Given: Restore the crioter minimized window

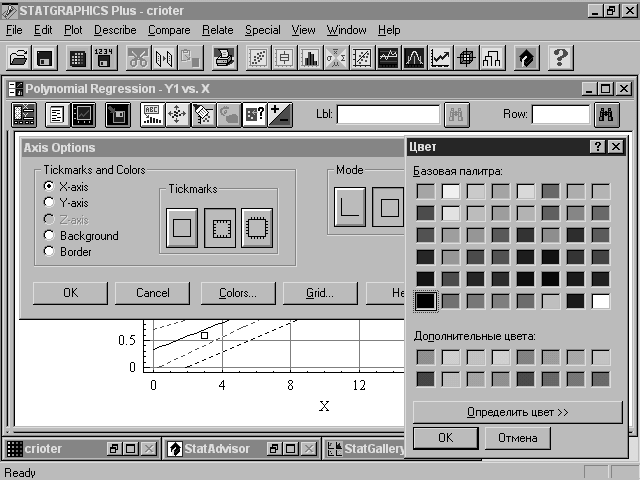Looking at the screenshot, I should point(113,449).
